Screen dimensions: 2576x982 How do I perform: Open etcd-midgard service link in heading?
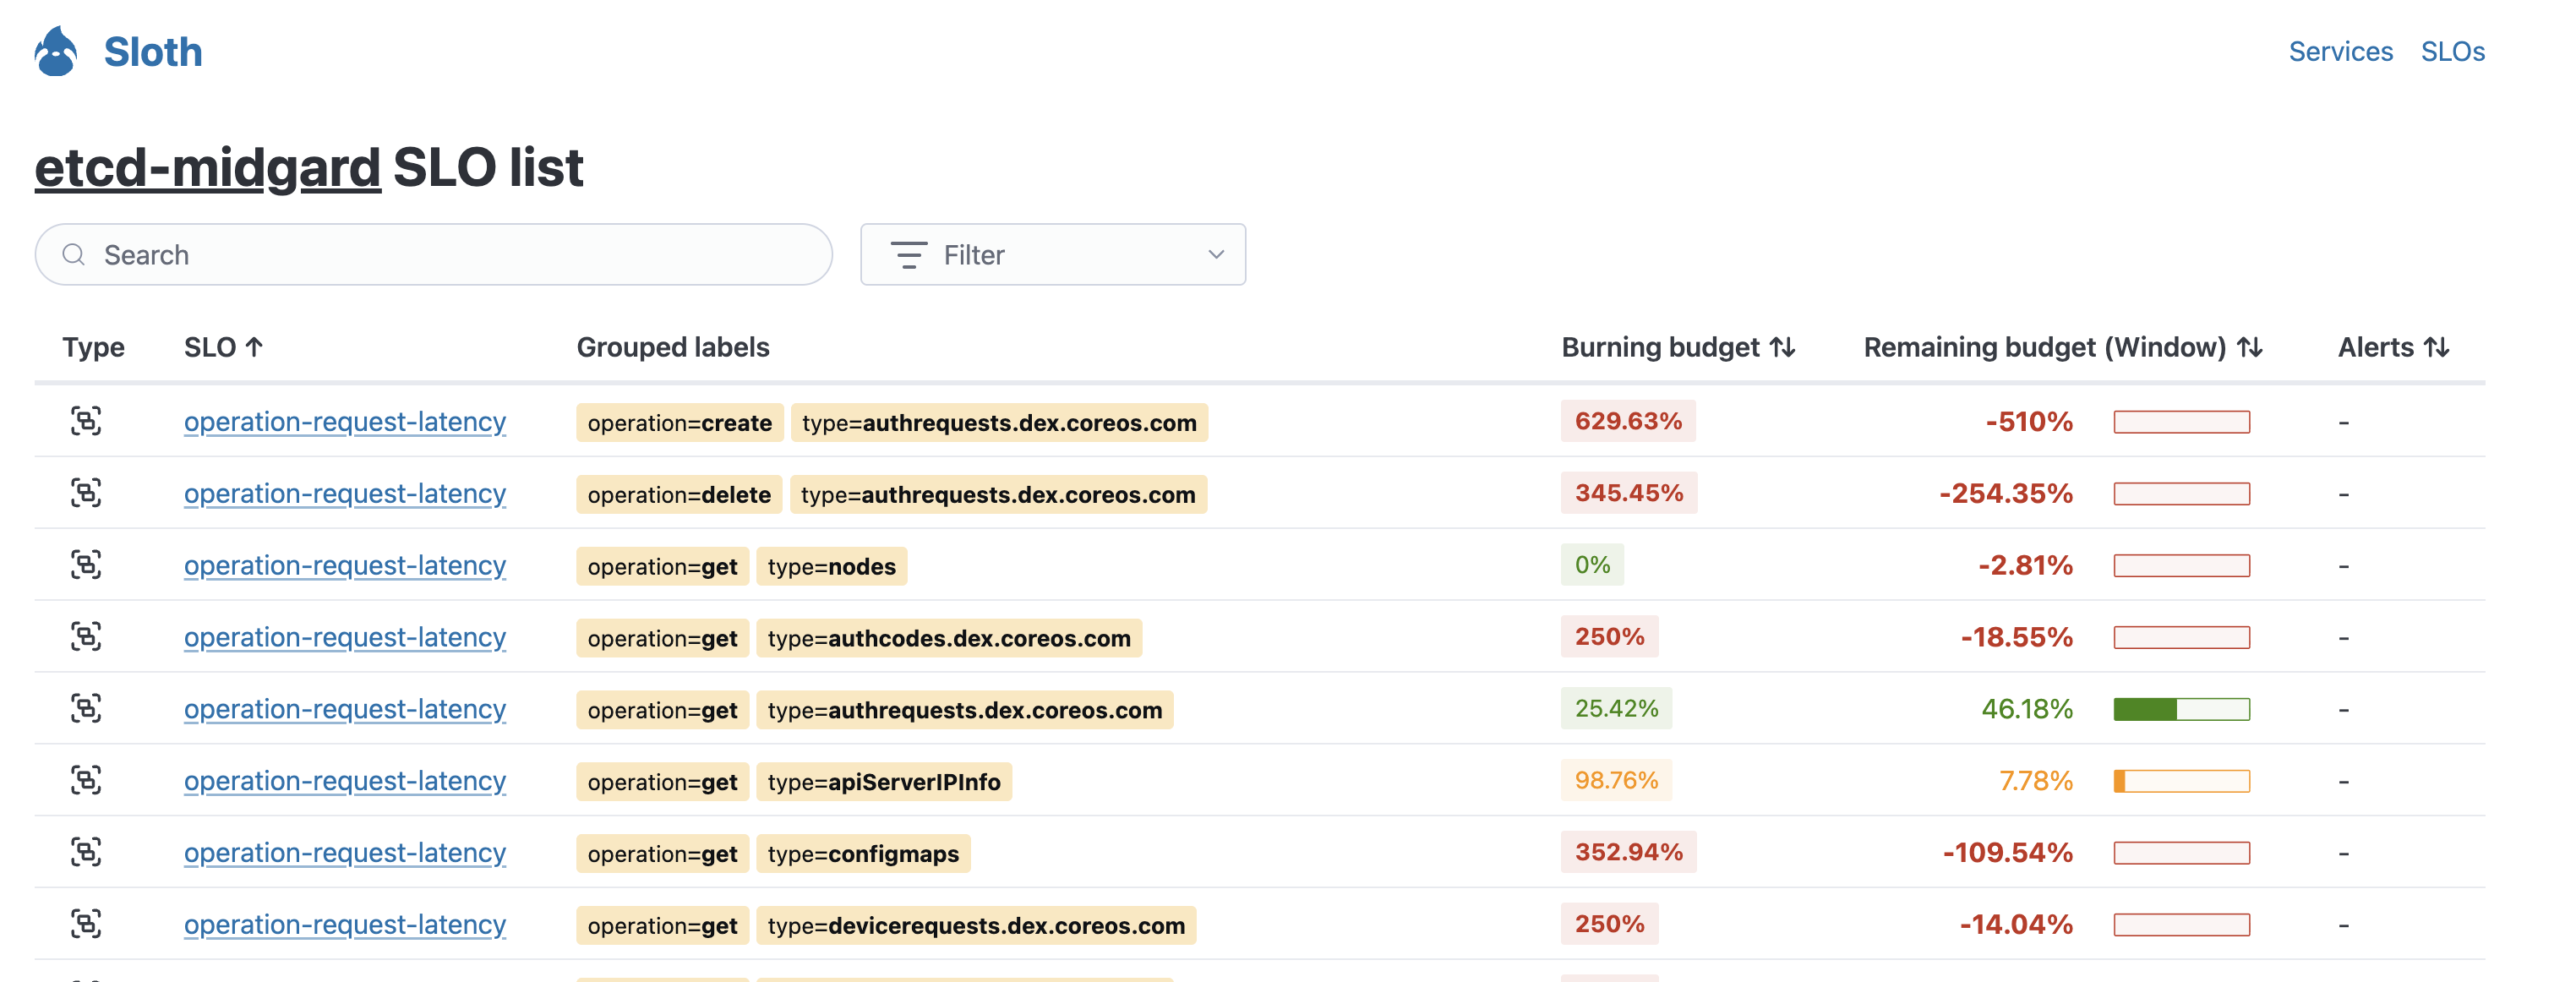pyautogui.click(x=207, y=167)
